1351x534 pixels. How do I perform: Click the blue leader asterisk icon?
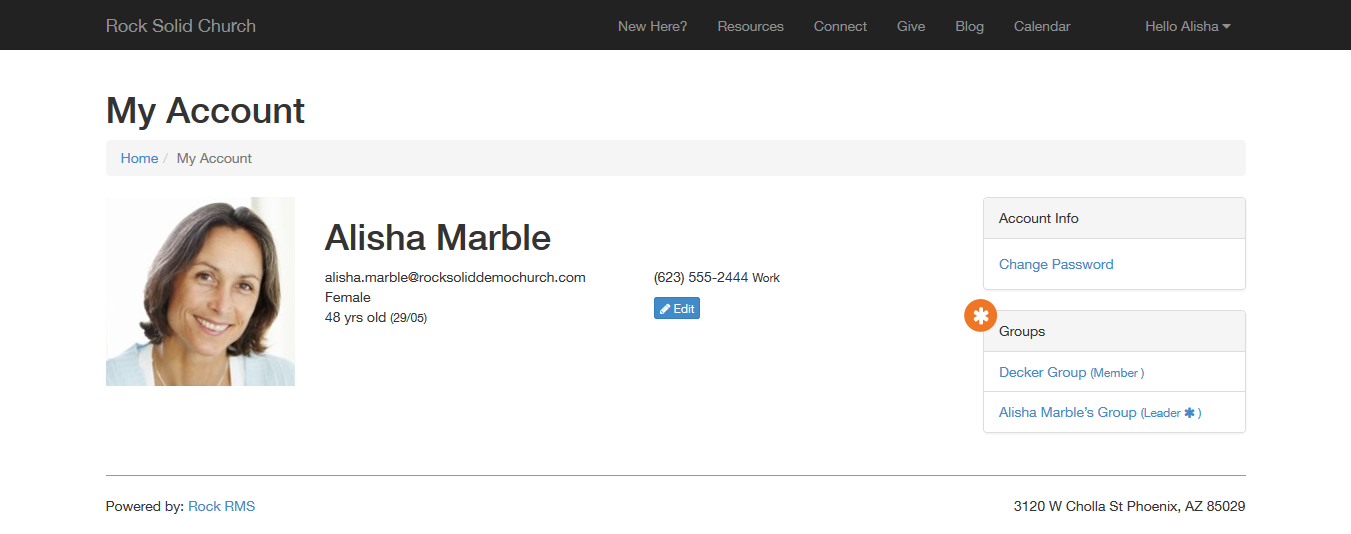pos(1189,413)
